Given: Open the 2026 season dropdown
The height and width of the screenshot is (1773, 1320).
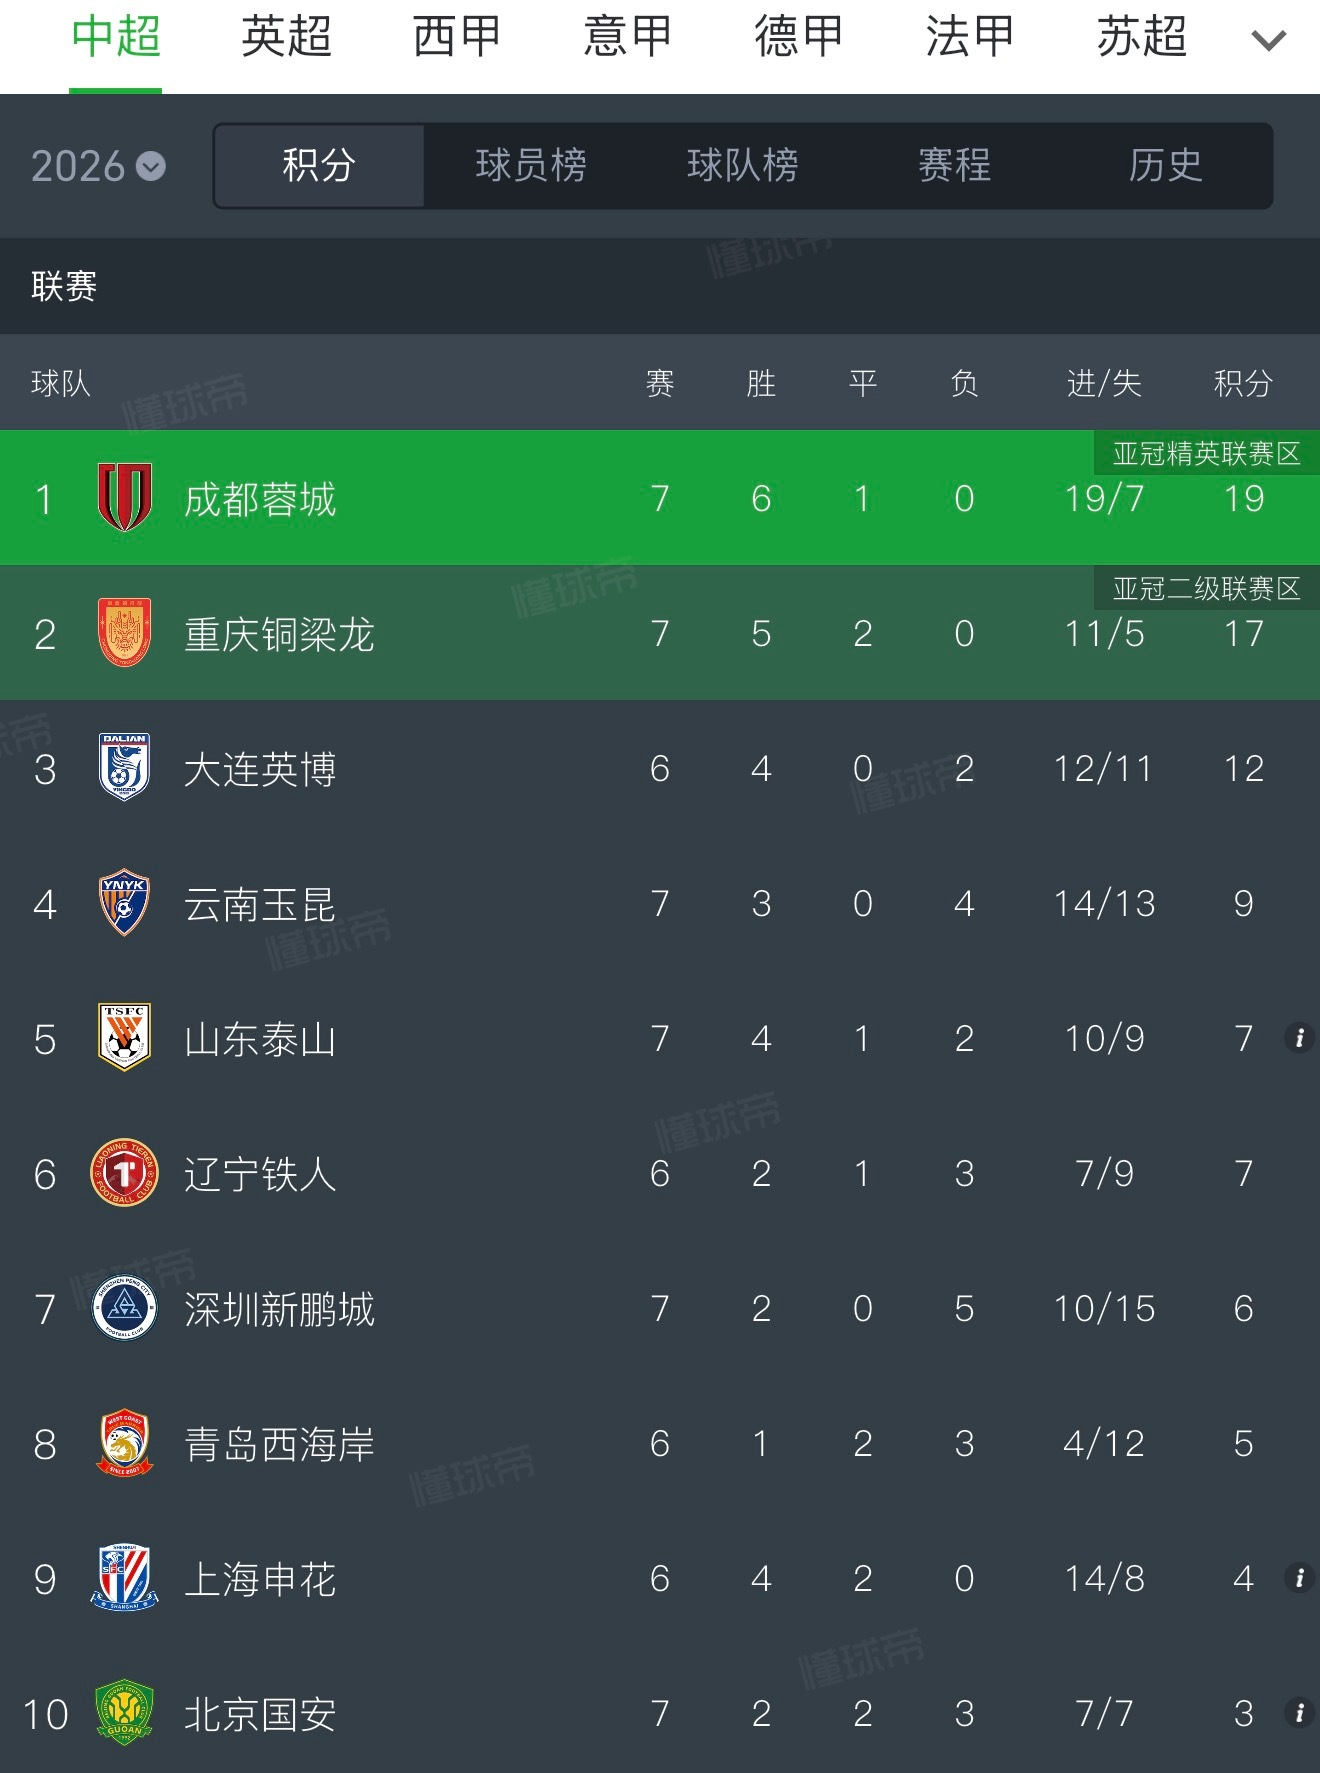Looking at the screenshot, I should (98, 166).
